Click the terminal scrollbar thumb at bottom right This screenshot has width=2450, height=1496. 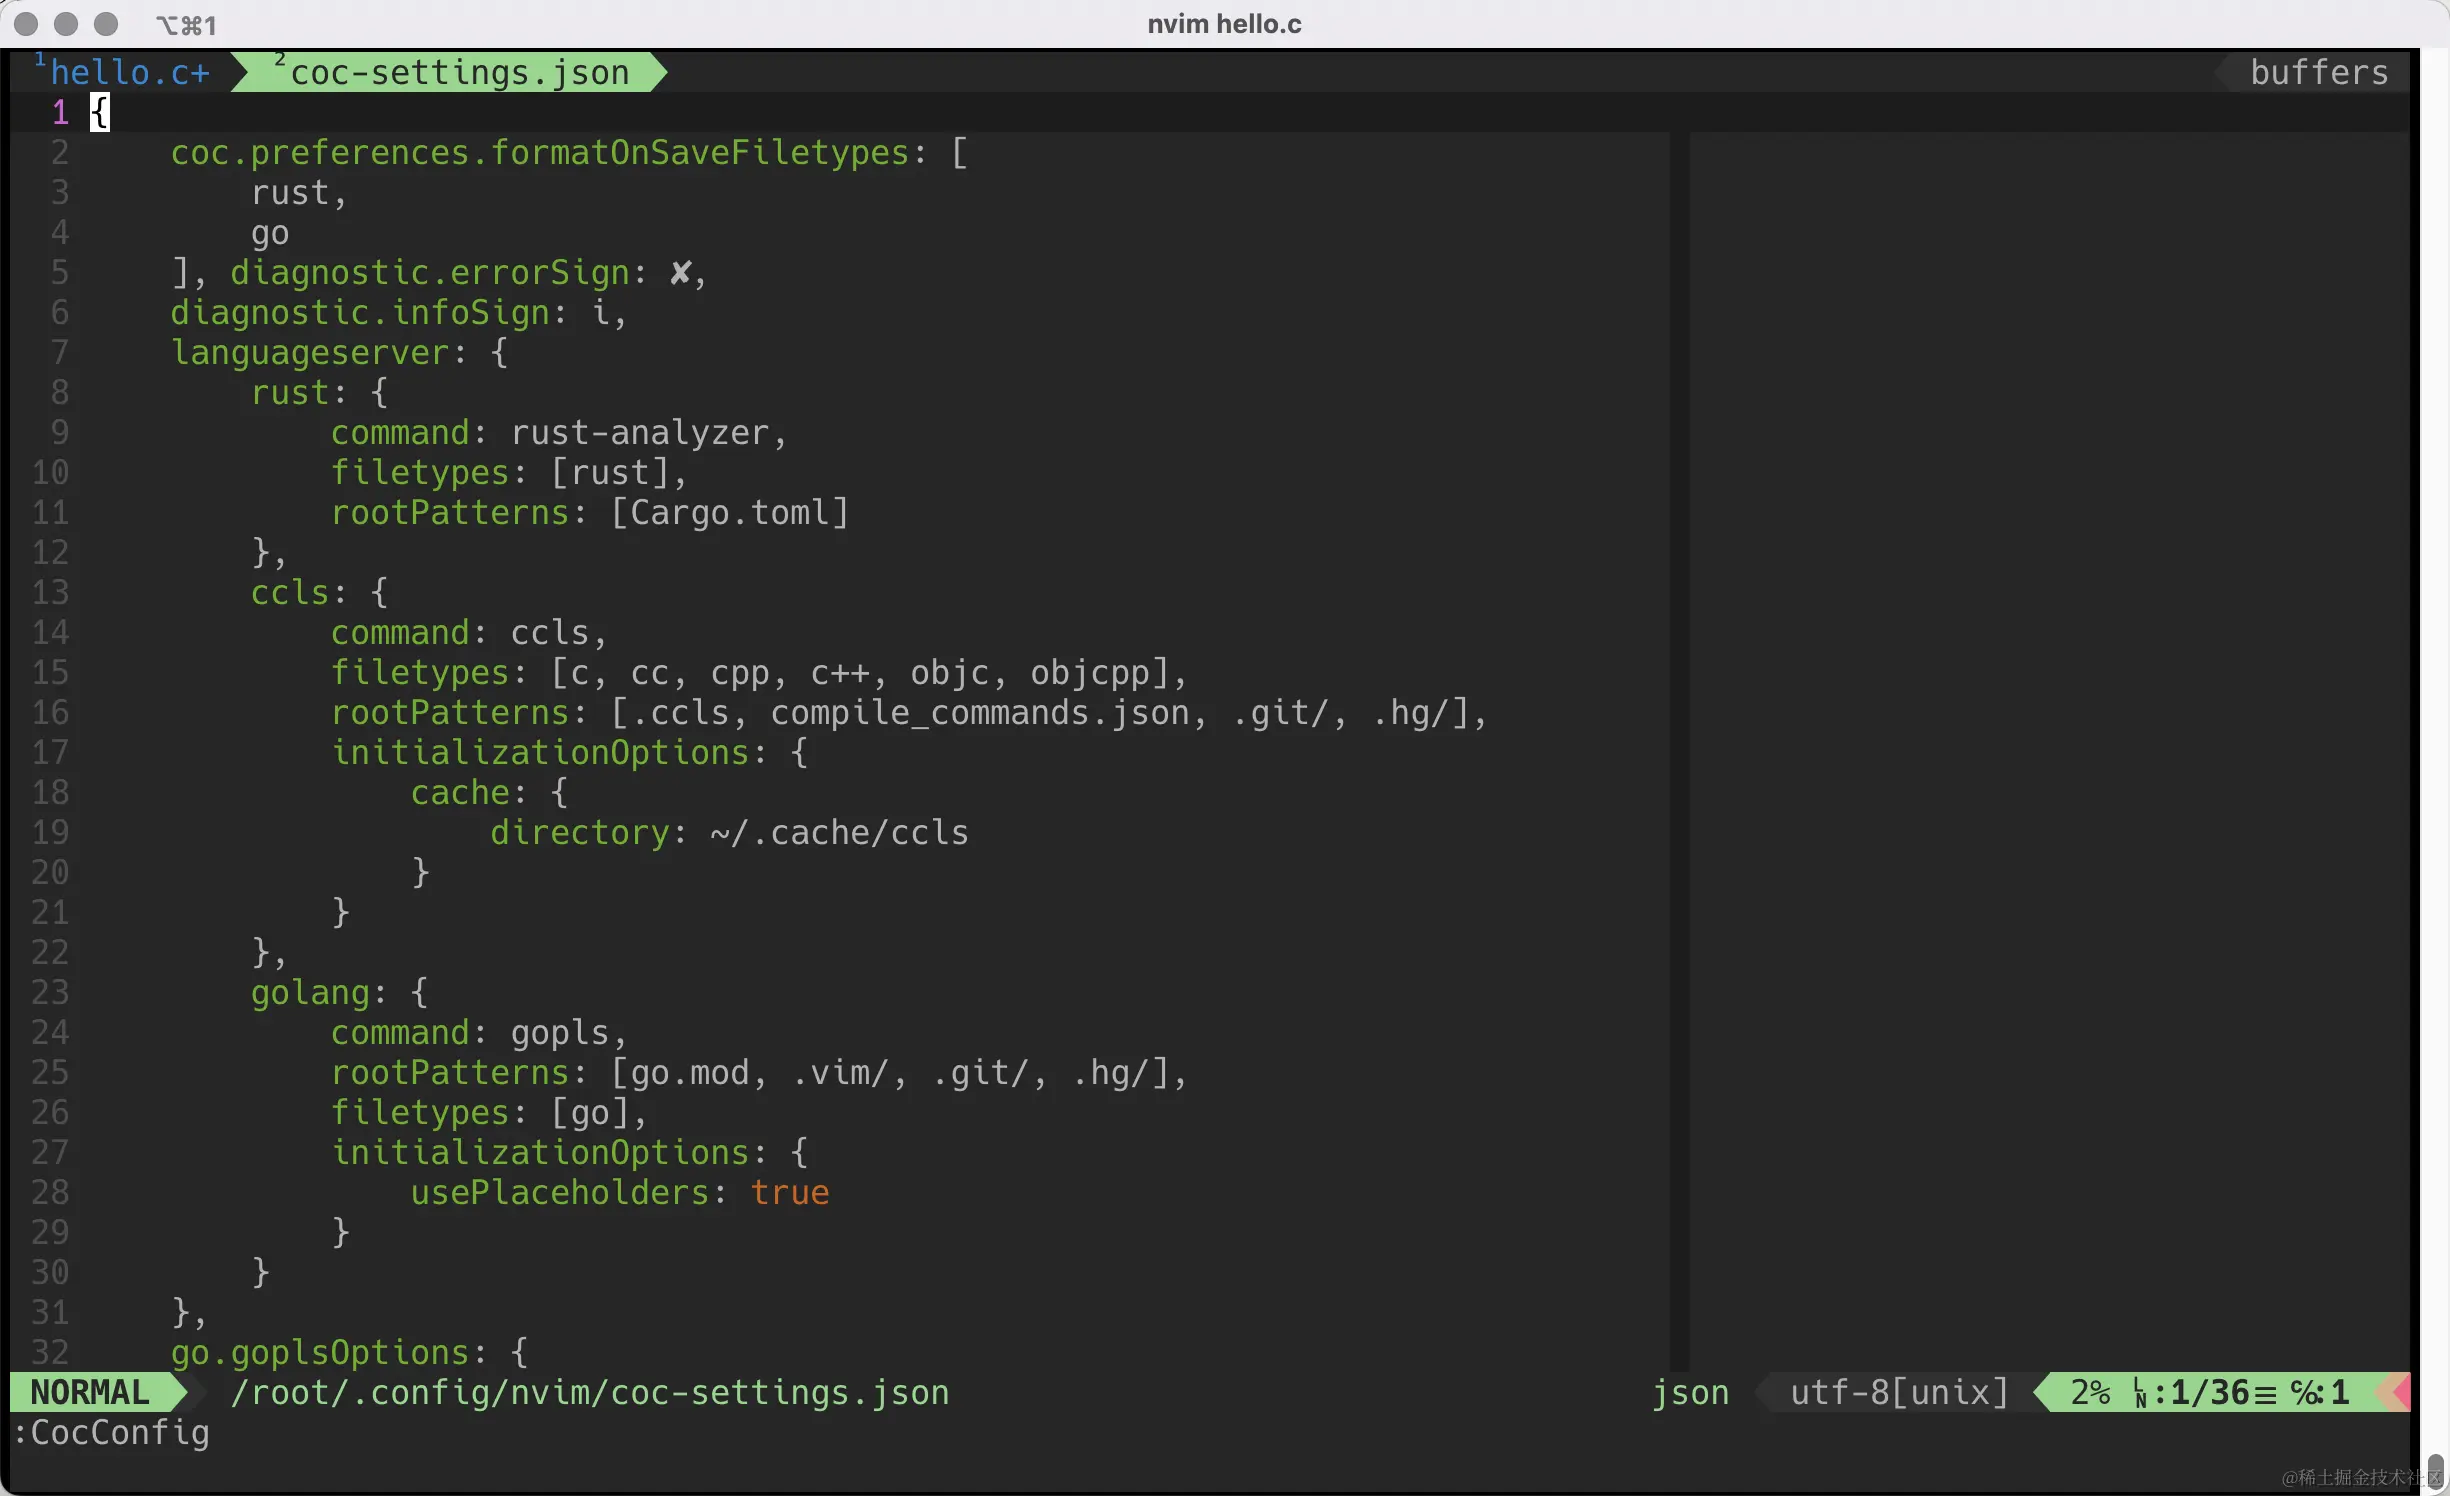pos(2435,1470)
